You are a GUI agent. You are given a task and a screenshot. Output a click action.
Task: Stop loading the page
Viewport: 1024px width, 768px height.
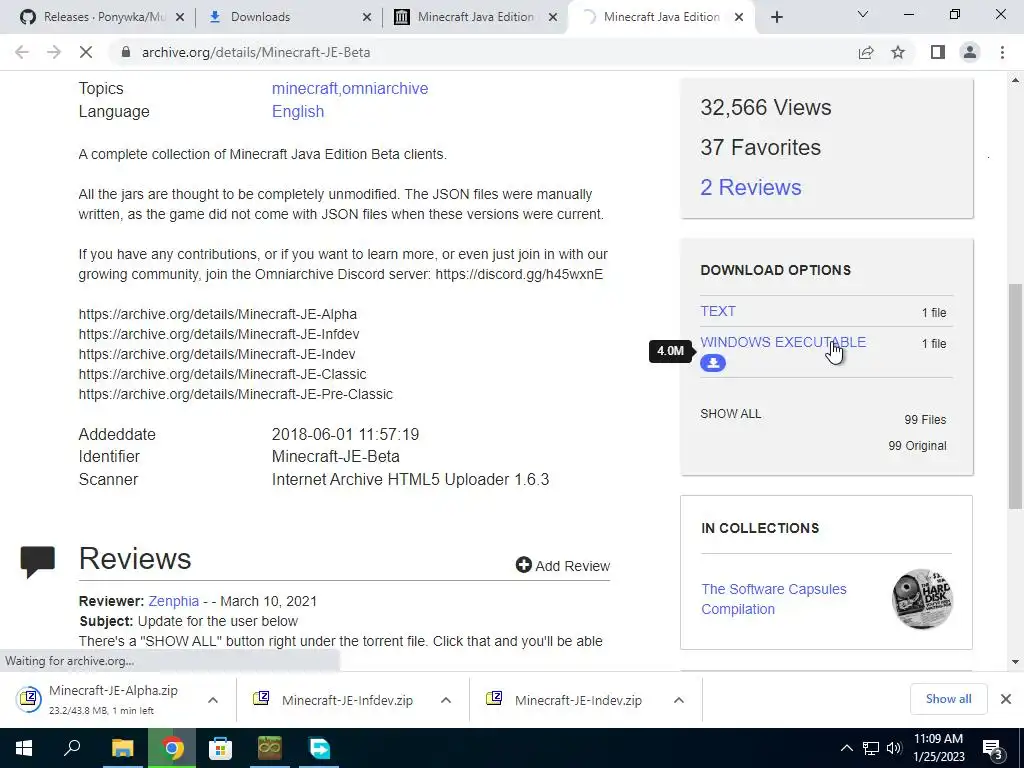pos(86,52)
